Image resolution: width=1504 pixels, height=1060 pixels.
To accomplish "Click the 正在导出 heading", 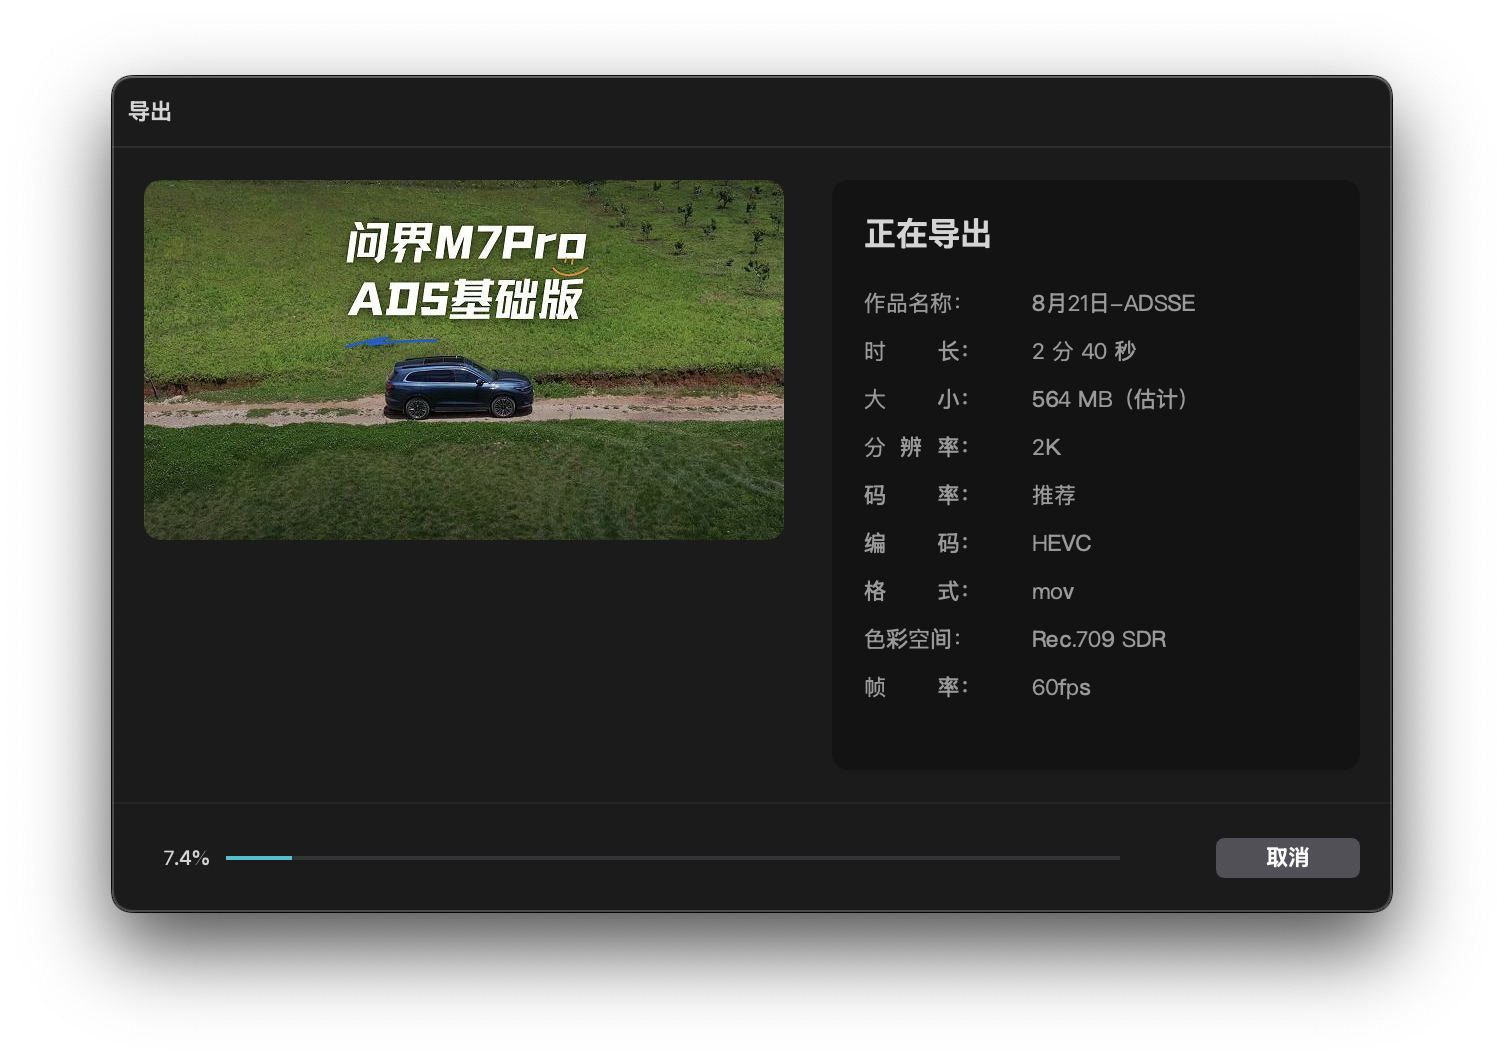I will pyautogui.click(x=928, y=234).
